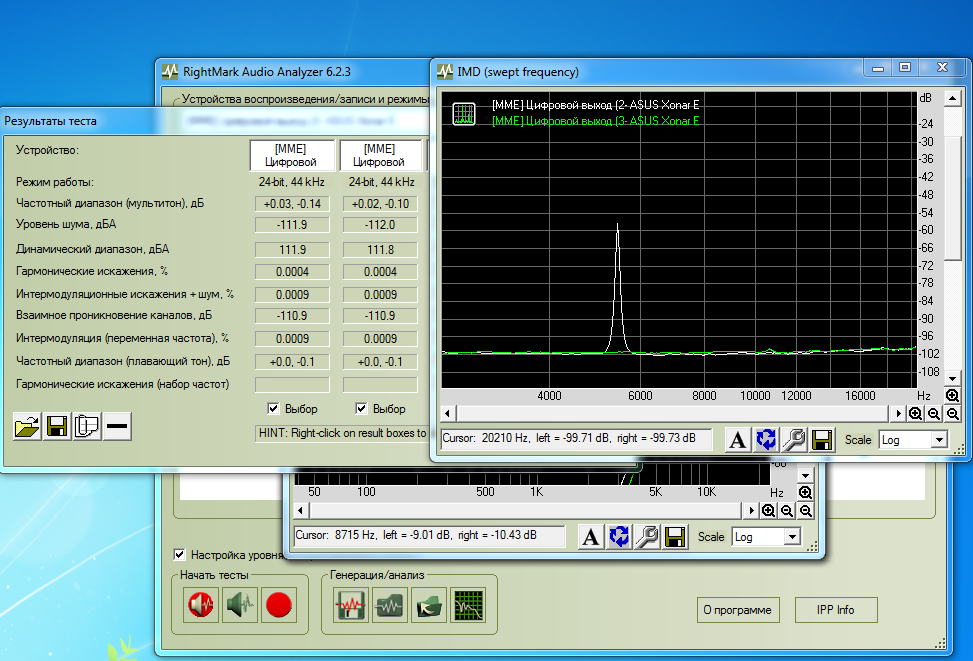Click the +0.03, -0.14 result box
The width and height of the screenshot is (973, 661).
tap(292, 204)
